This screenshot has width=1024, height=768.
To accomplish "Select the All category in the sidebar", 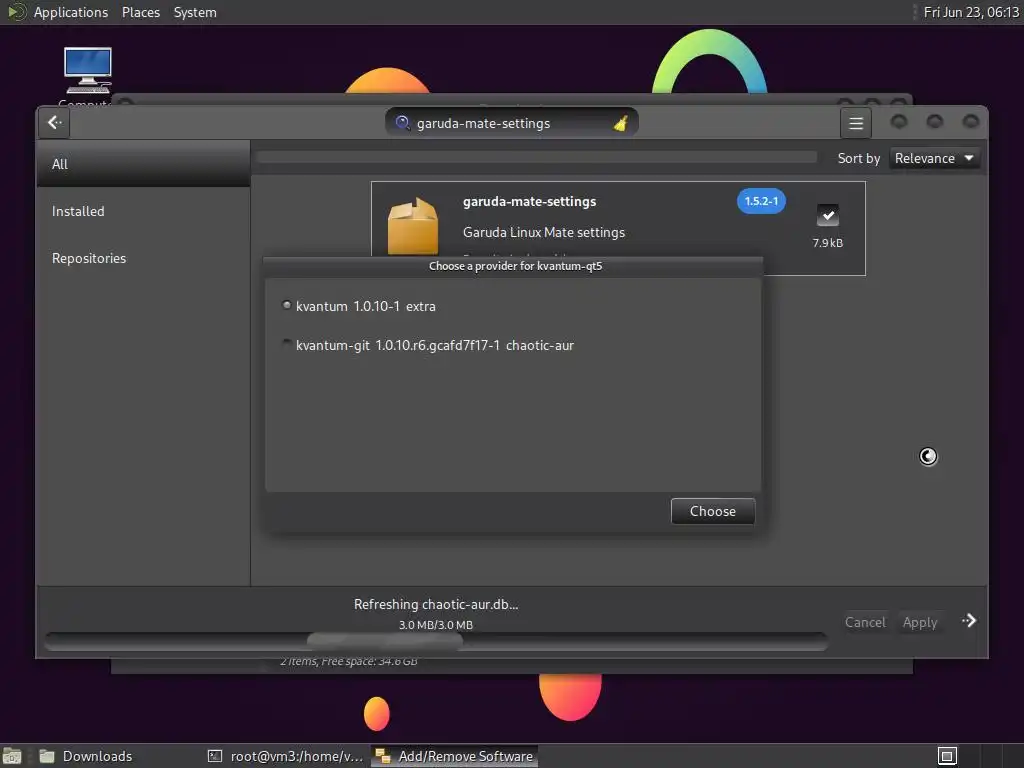I will point(144,164).
